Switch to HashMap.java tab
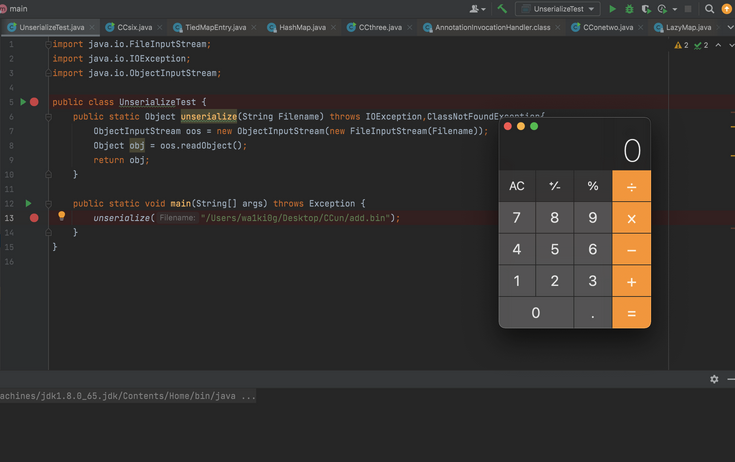735x462 pixels. pyautogui.click(x=302, y=27)
